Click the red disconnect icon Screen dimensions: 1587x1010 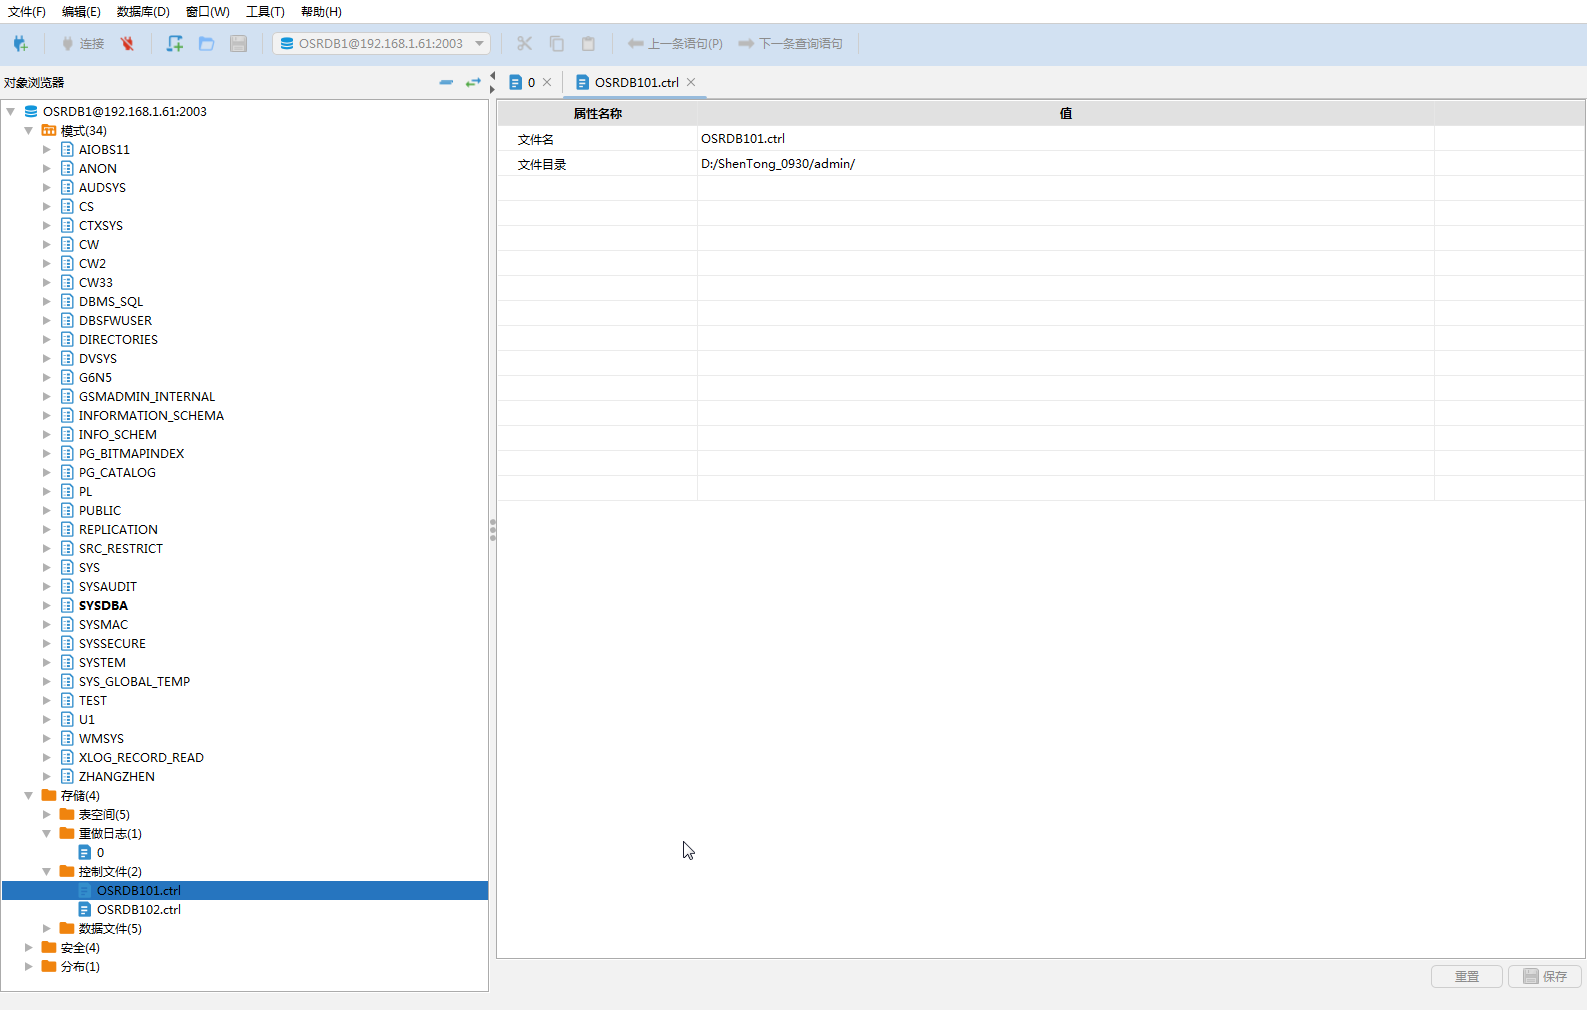[x=127, y=44]
